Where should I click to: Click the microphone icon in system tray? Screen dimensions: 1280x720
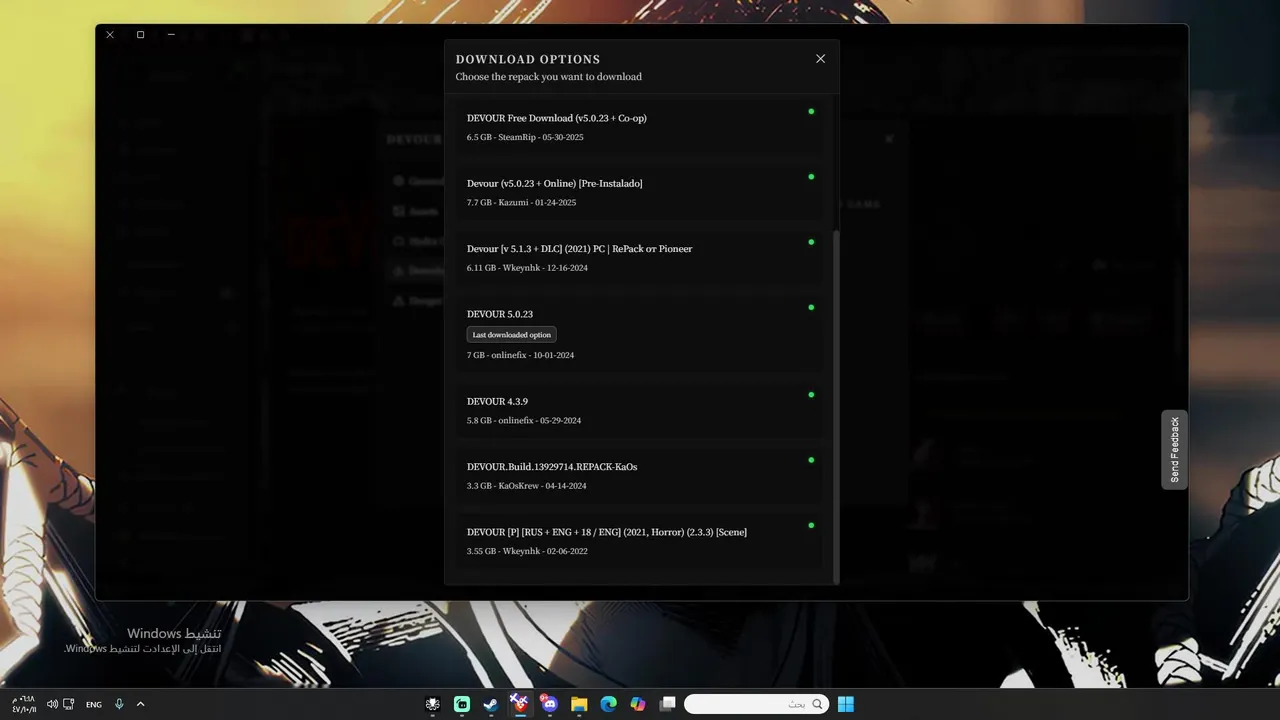click(119, 704)
